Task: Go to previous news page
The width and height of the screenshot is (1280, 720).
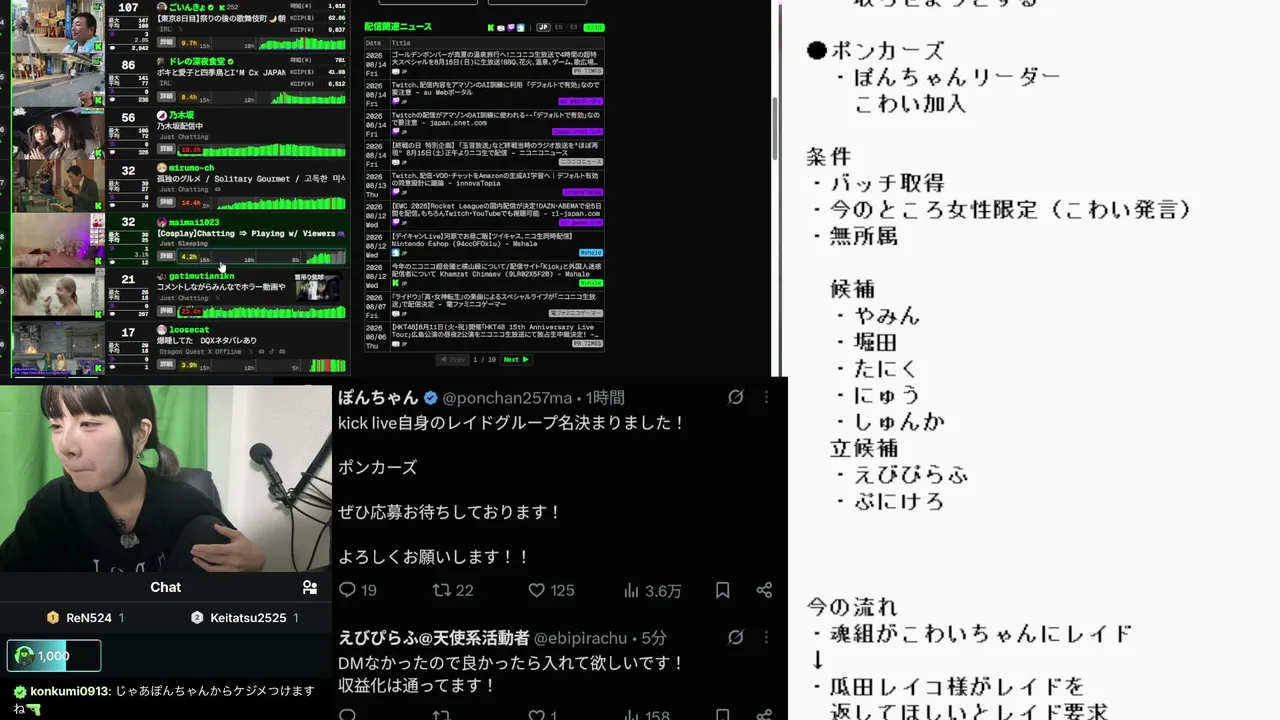Action: pos(453,359)
